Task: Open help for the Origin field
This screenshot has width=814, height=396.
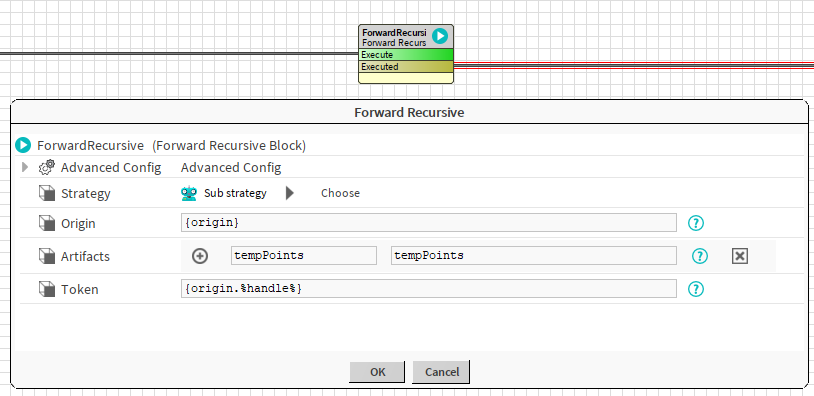Action: pyautogui.click(x=696, y=223)
